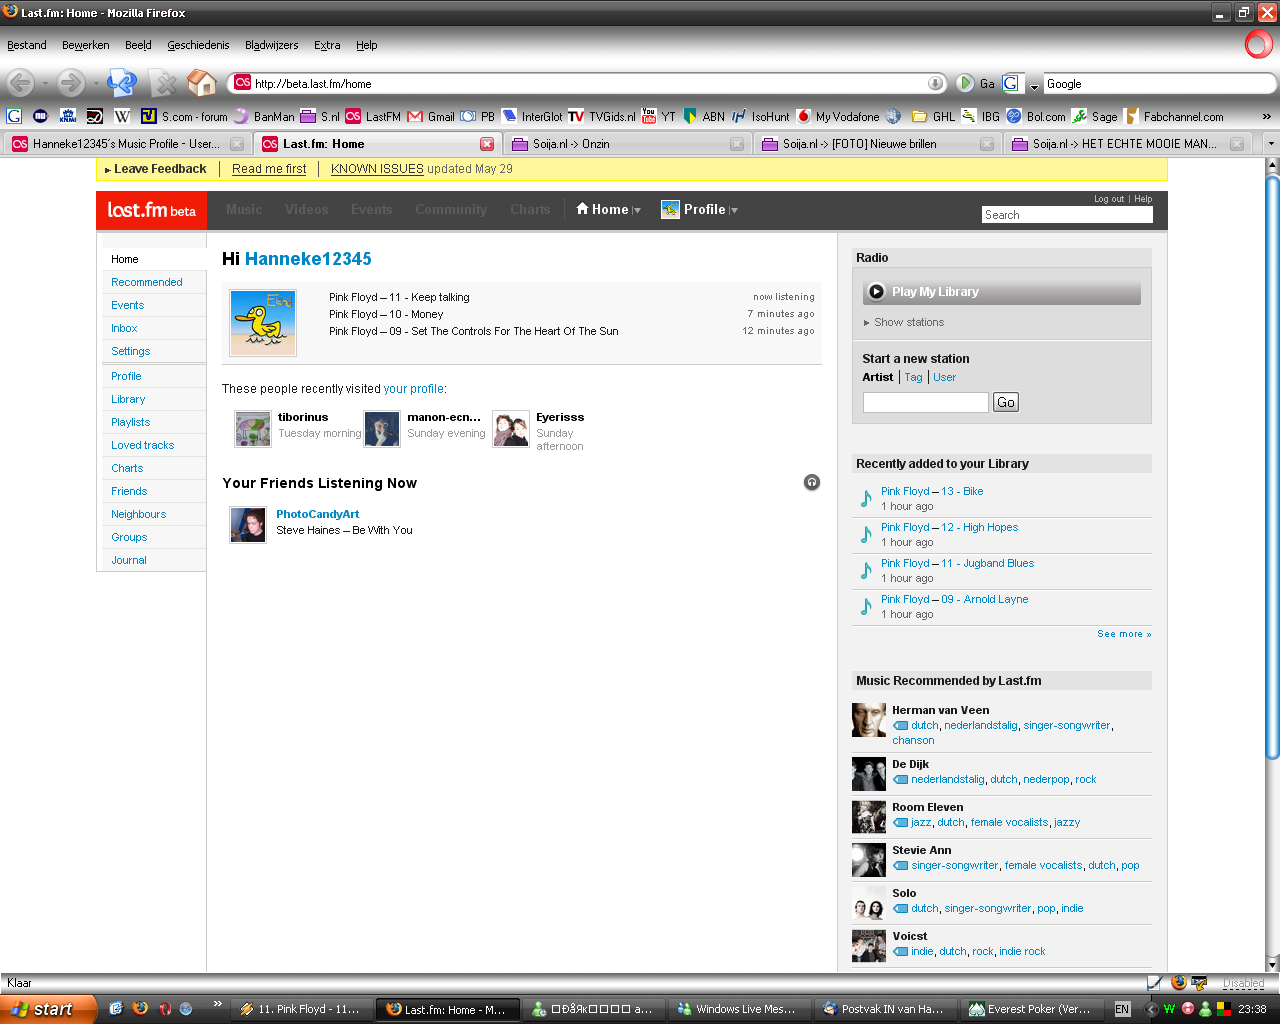Viewport: 1280px width, 1024px height.
Task: Open the Music tab in the last.fm navigation bar
Action: coord(244,209)
